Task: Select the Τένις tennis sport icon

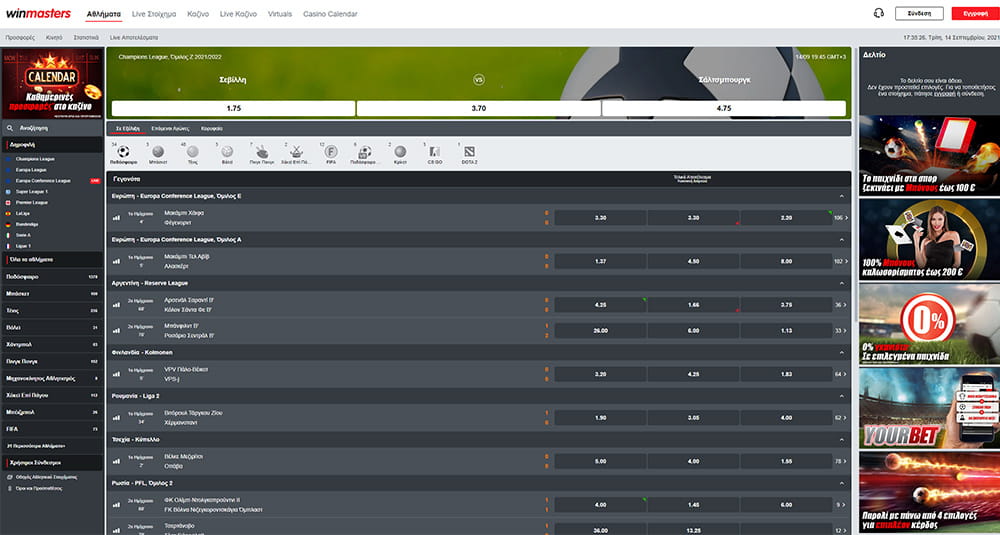Action: pyautogui.click(x=193, y=152)
